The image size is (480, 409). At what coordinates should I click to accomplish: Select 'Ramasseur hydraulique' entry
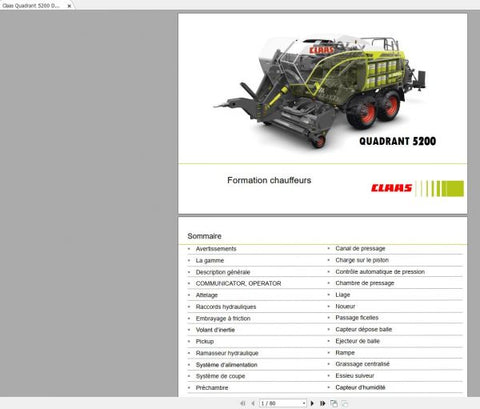coord(227,353)
